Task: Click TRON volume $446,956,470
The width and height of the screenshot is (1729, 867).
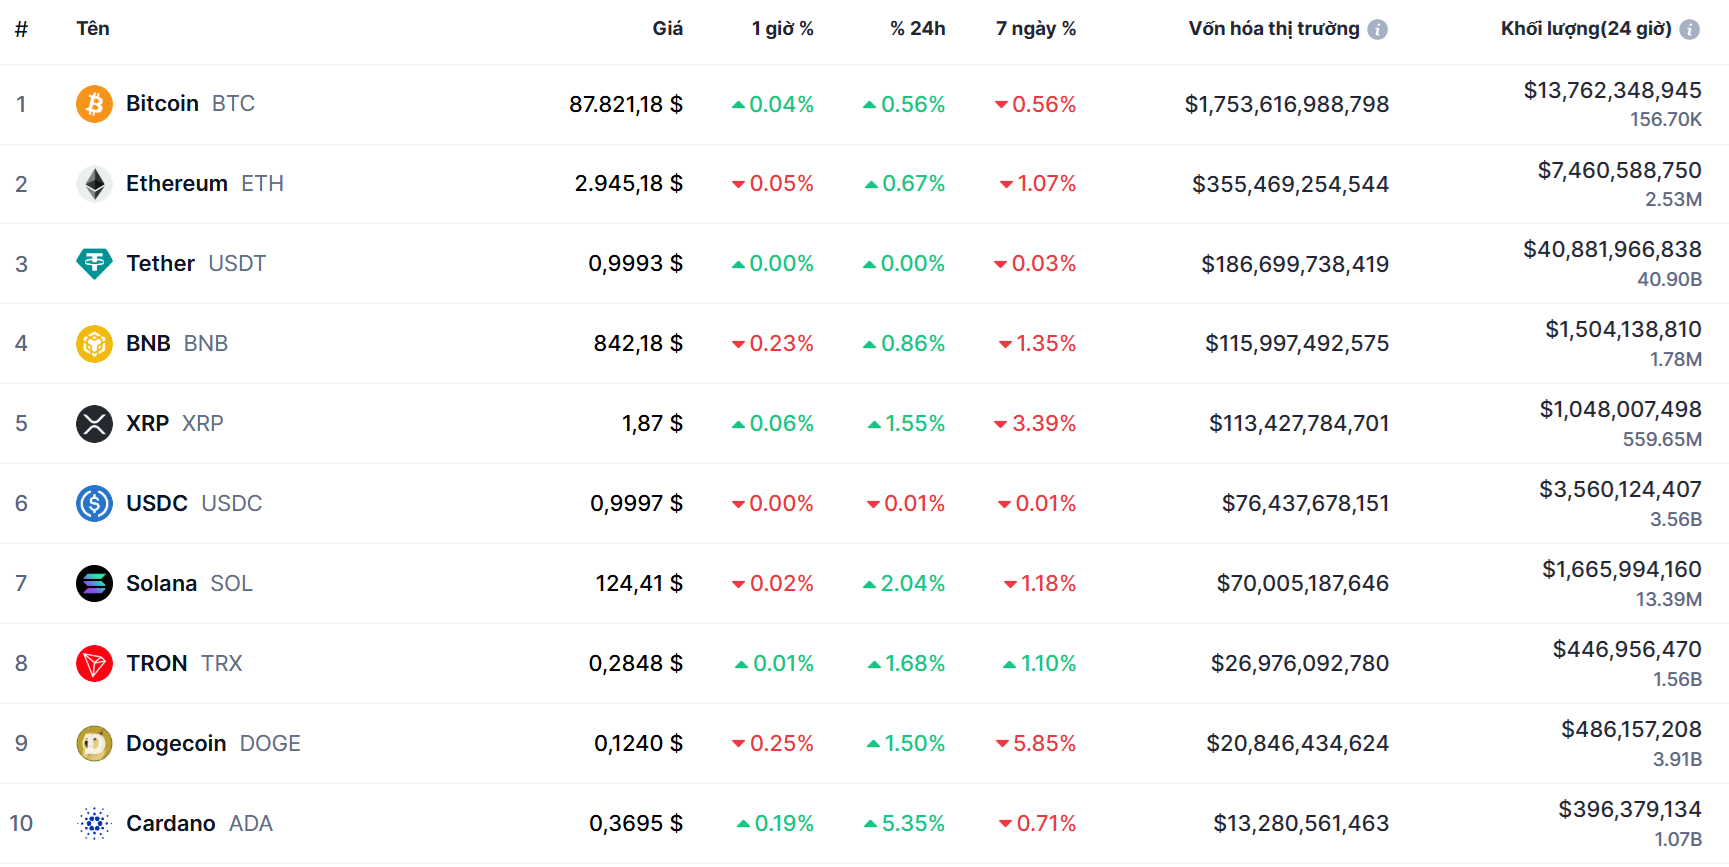Action: [x=1627, y=649]
